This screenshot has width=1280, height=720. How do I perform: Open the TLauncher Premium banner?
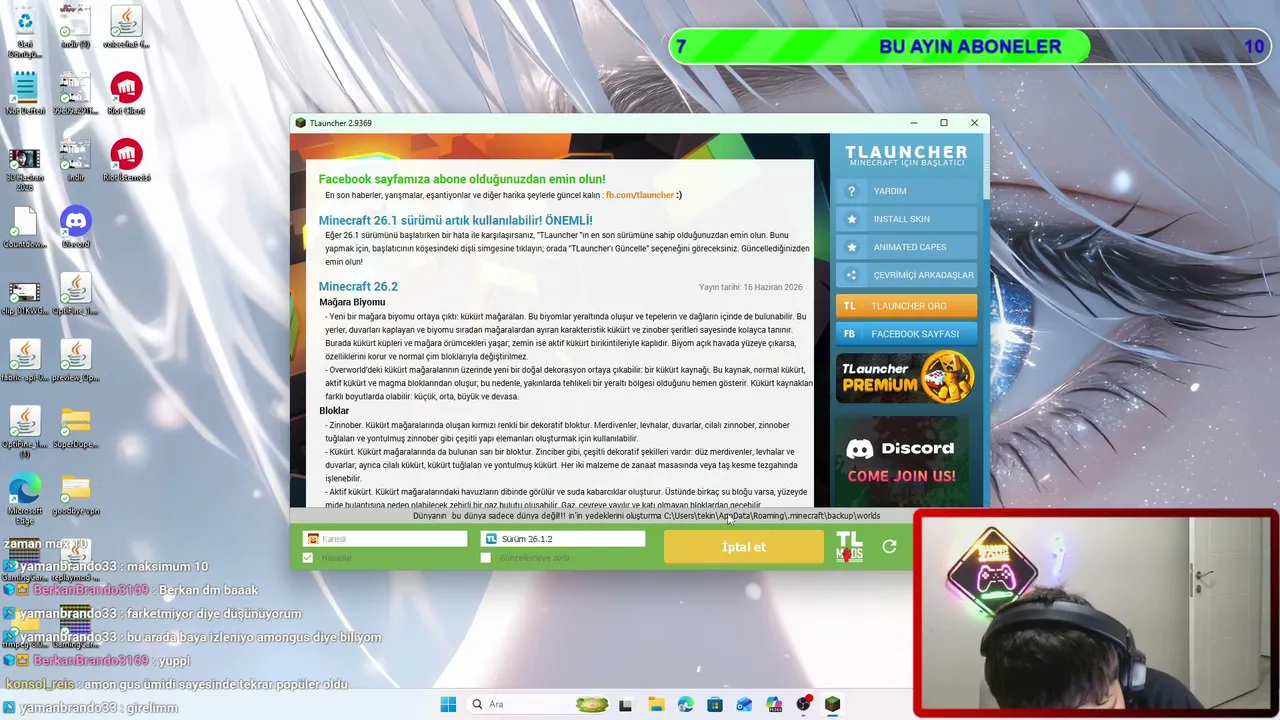pos(906,377)
